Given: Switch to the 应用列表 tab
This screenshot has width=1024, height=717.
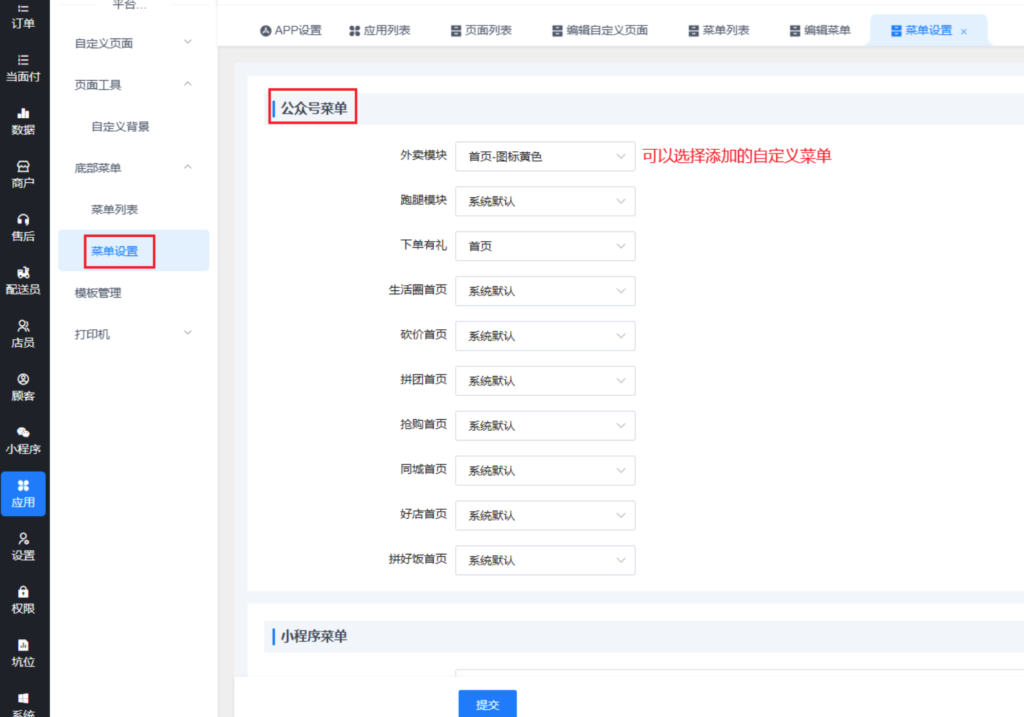Looking at the screenshot, I should pyautogui.click(x=380, y=30).
